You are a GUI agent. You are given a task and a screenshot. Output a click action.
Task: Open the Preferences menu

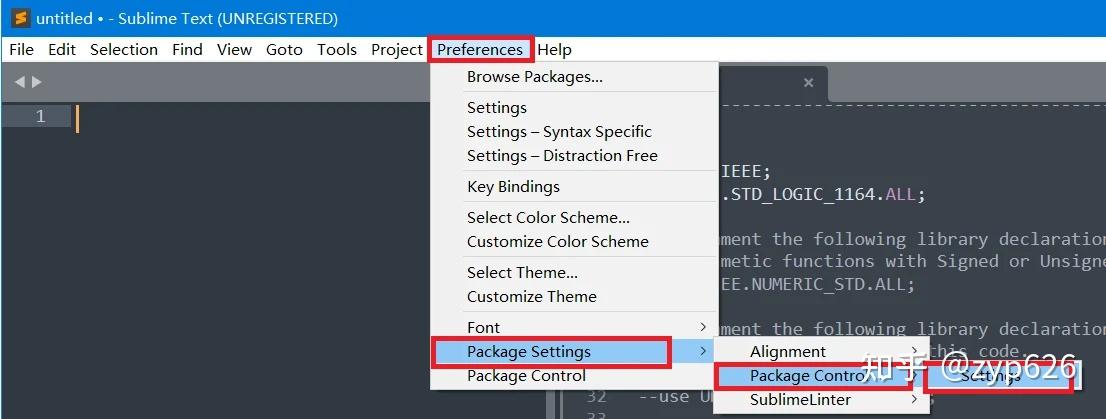[480, 49]
